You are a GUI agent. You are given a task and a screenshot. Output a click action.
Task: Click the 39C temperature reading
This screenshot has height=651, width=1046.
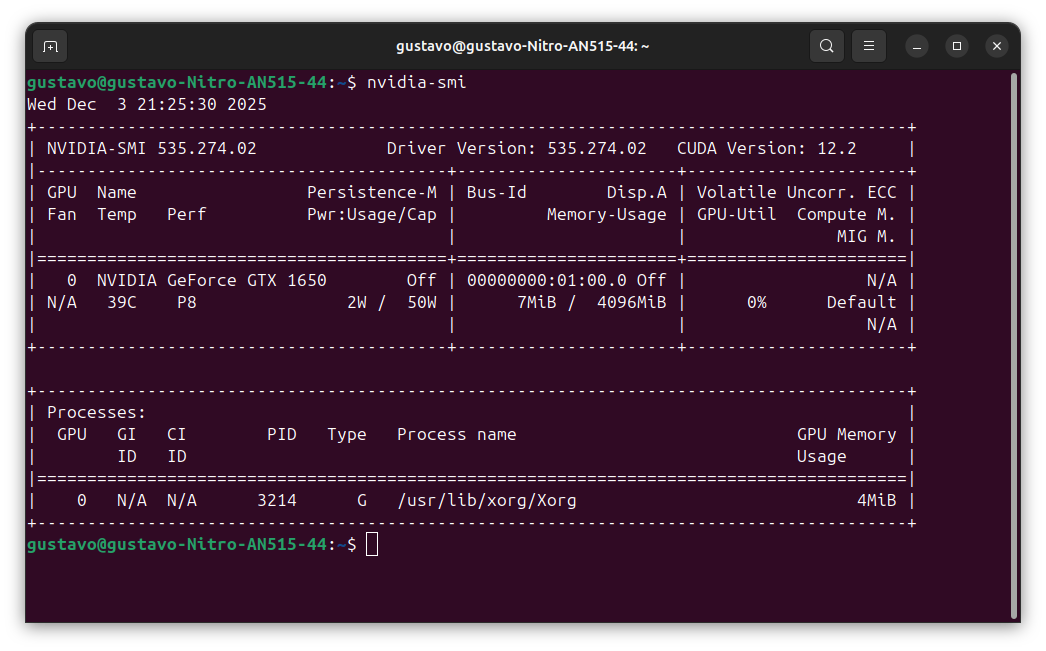tap(121, 302)
